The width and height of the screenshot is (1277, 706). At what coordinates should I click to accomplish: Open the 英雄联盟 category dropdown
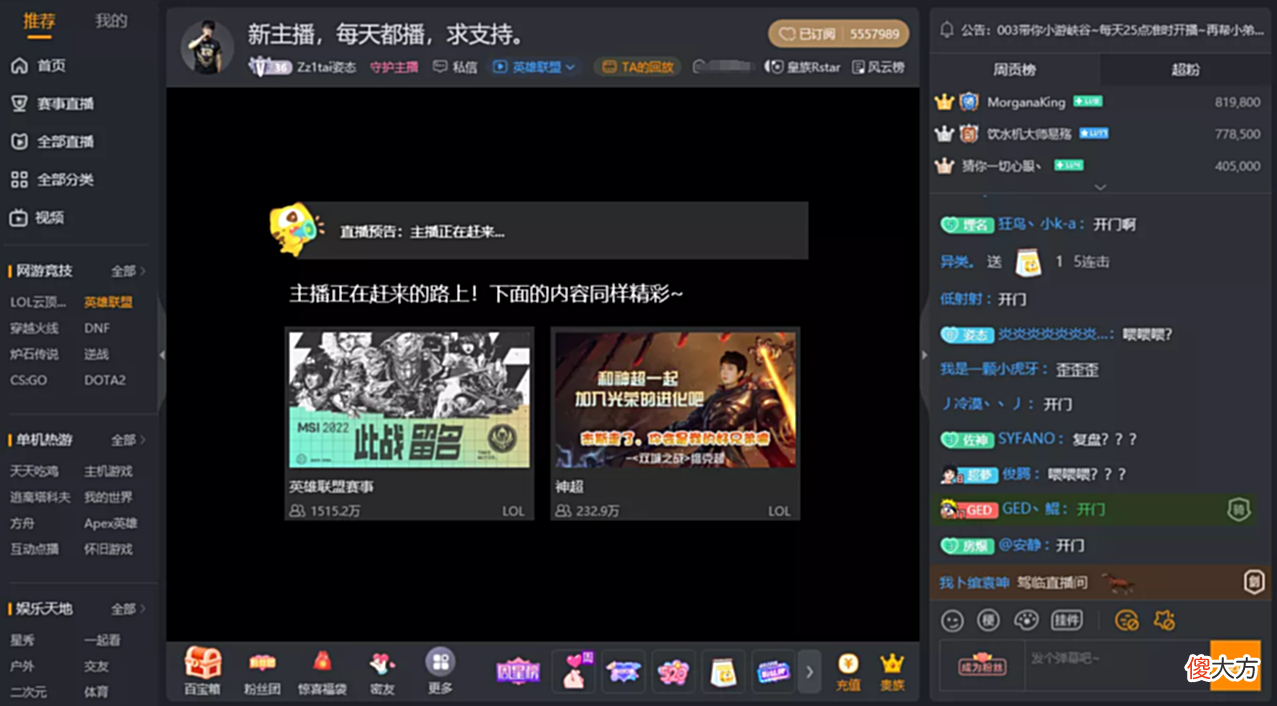click(x=534, y=67)
